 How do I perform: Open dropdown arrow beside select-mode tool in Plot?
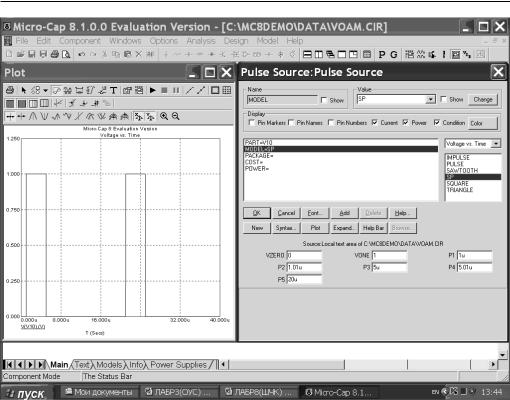(45, 90)
